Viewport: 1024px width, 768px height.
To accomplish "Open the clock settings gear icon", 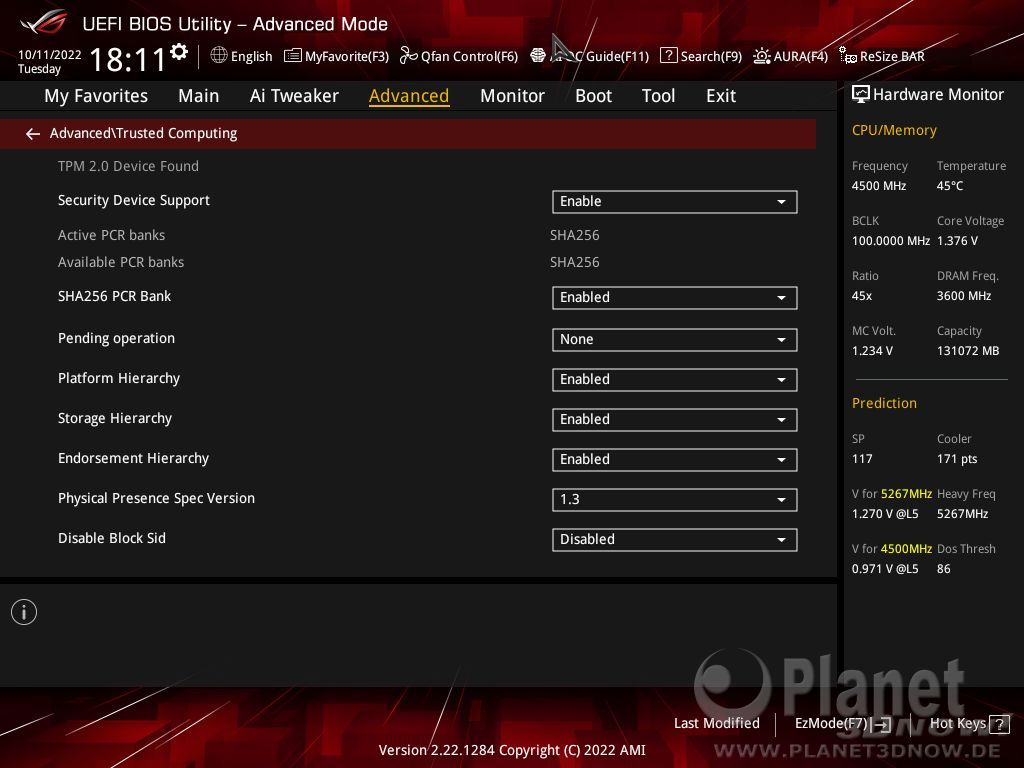I will tap(179, 52).
